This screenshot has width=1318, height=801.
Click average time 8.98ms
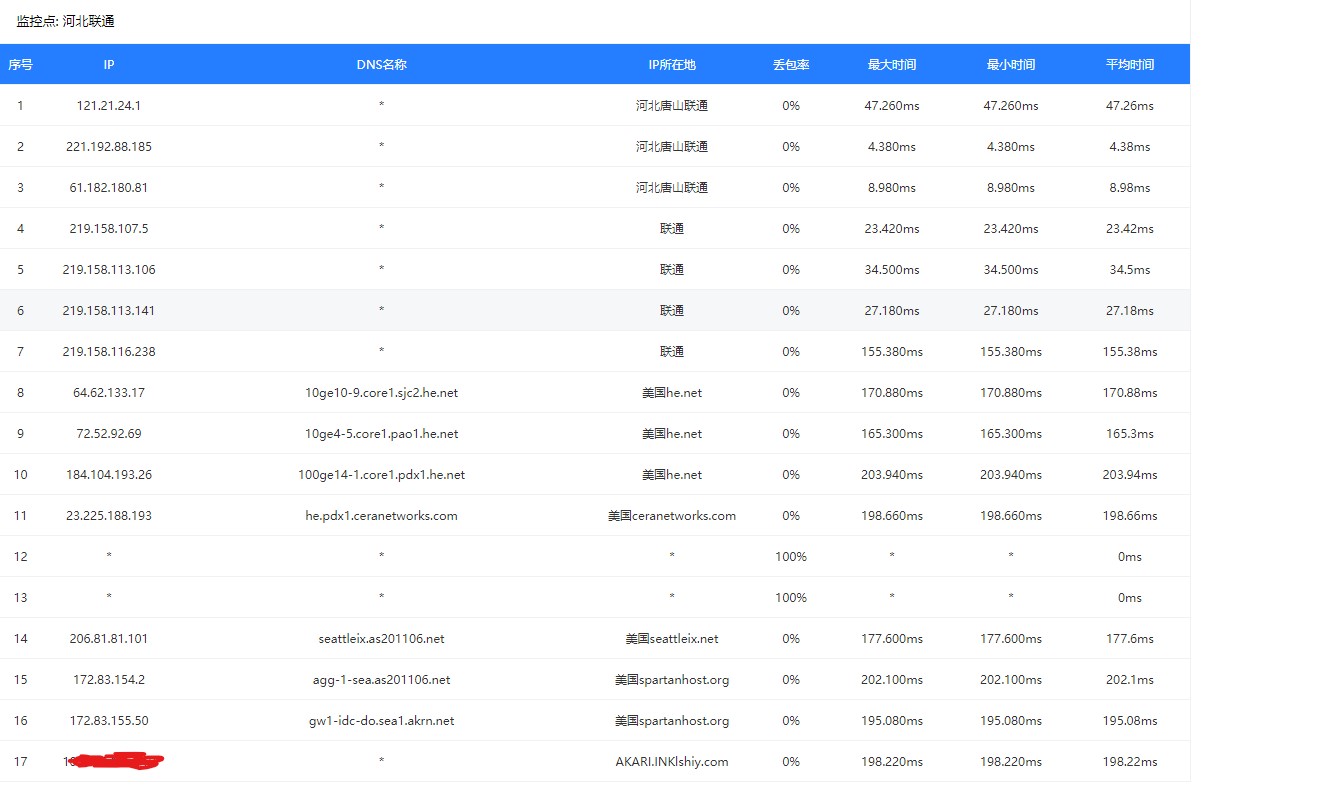pyautogui.click(x=1130, y=187)
